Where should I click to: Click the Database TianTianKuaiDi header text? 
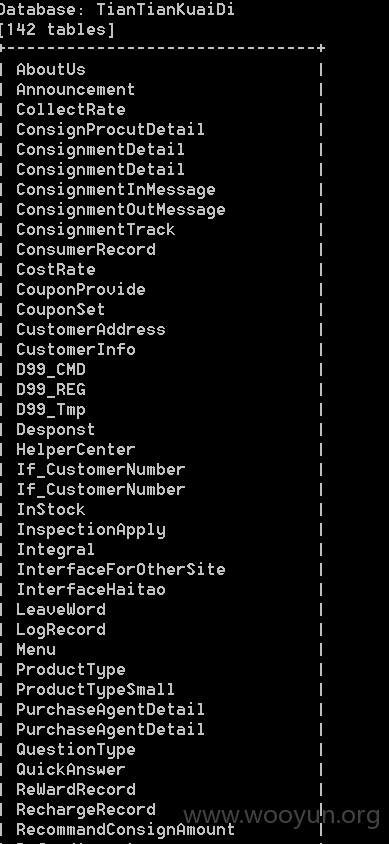[117, 9]
